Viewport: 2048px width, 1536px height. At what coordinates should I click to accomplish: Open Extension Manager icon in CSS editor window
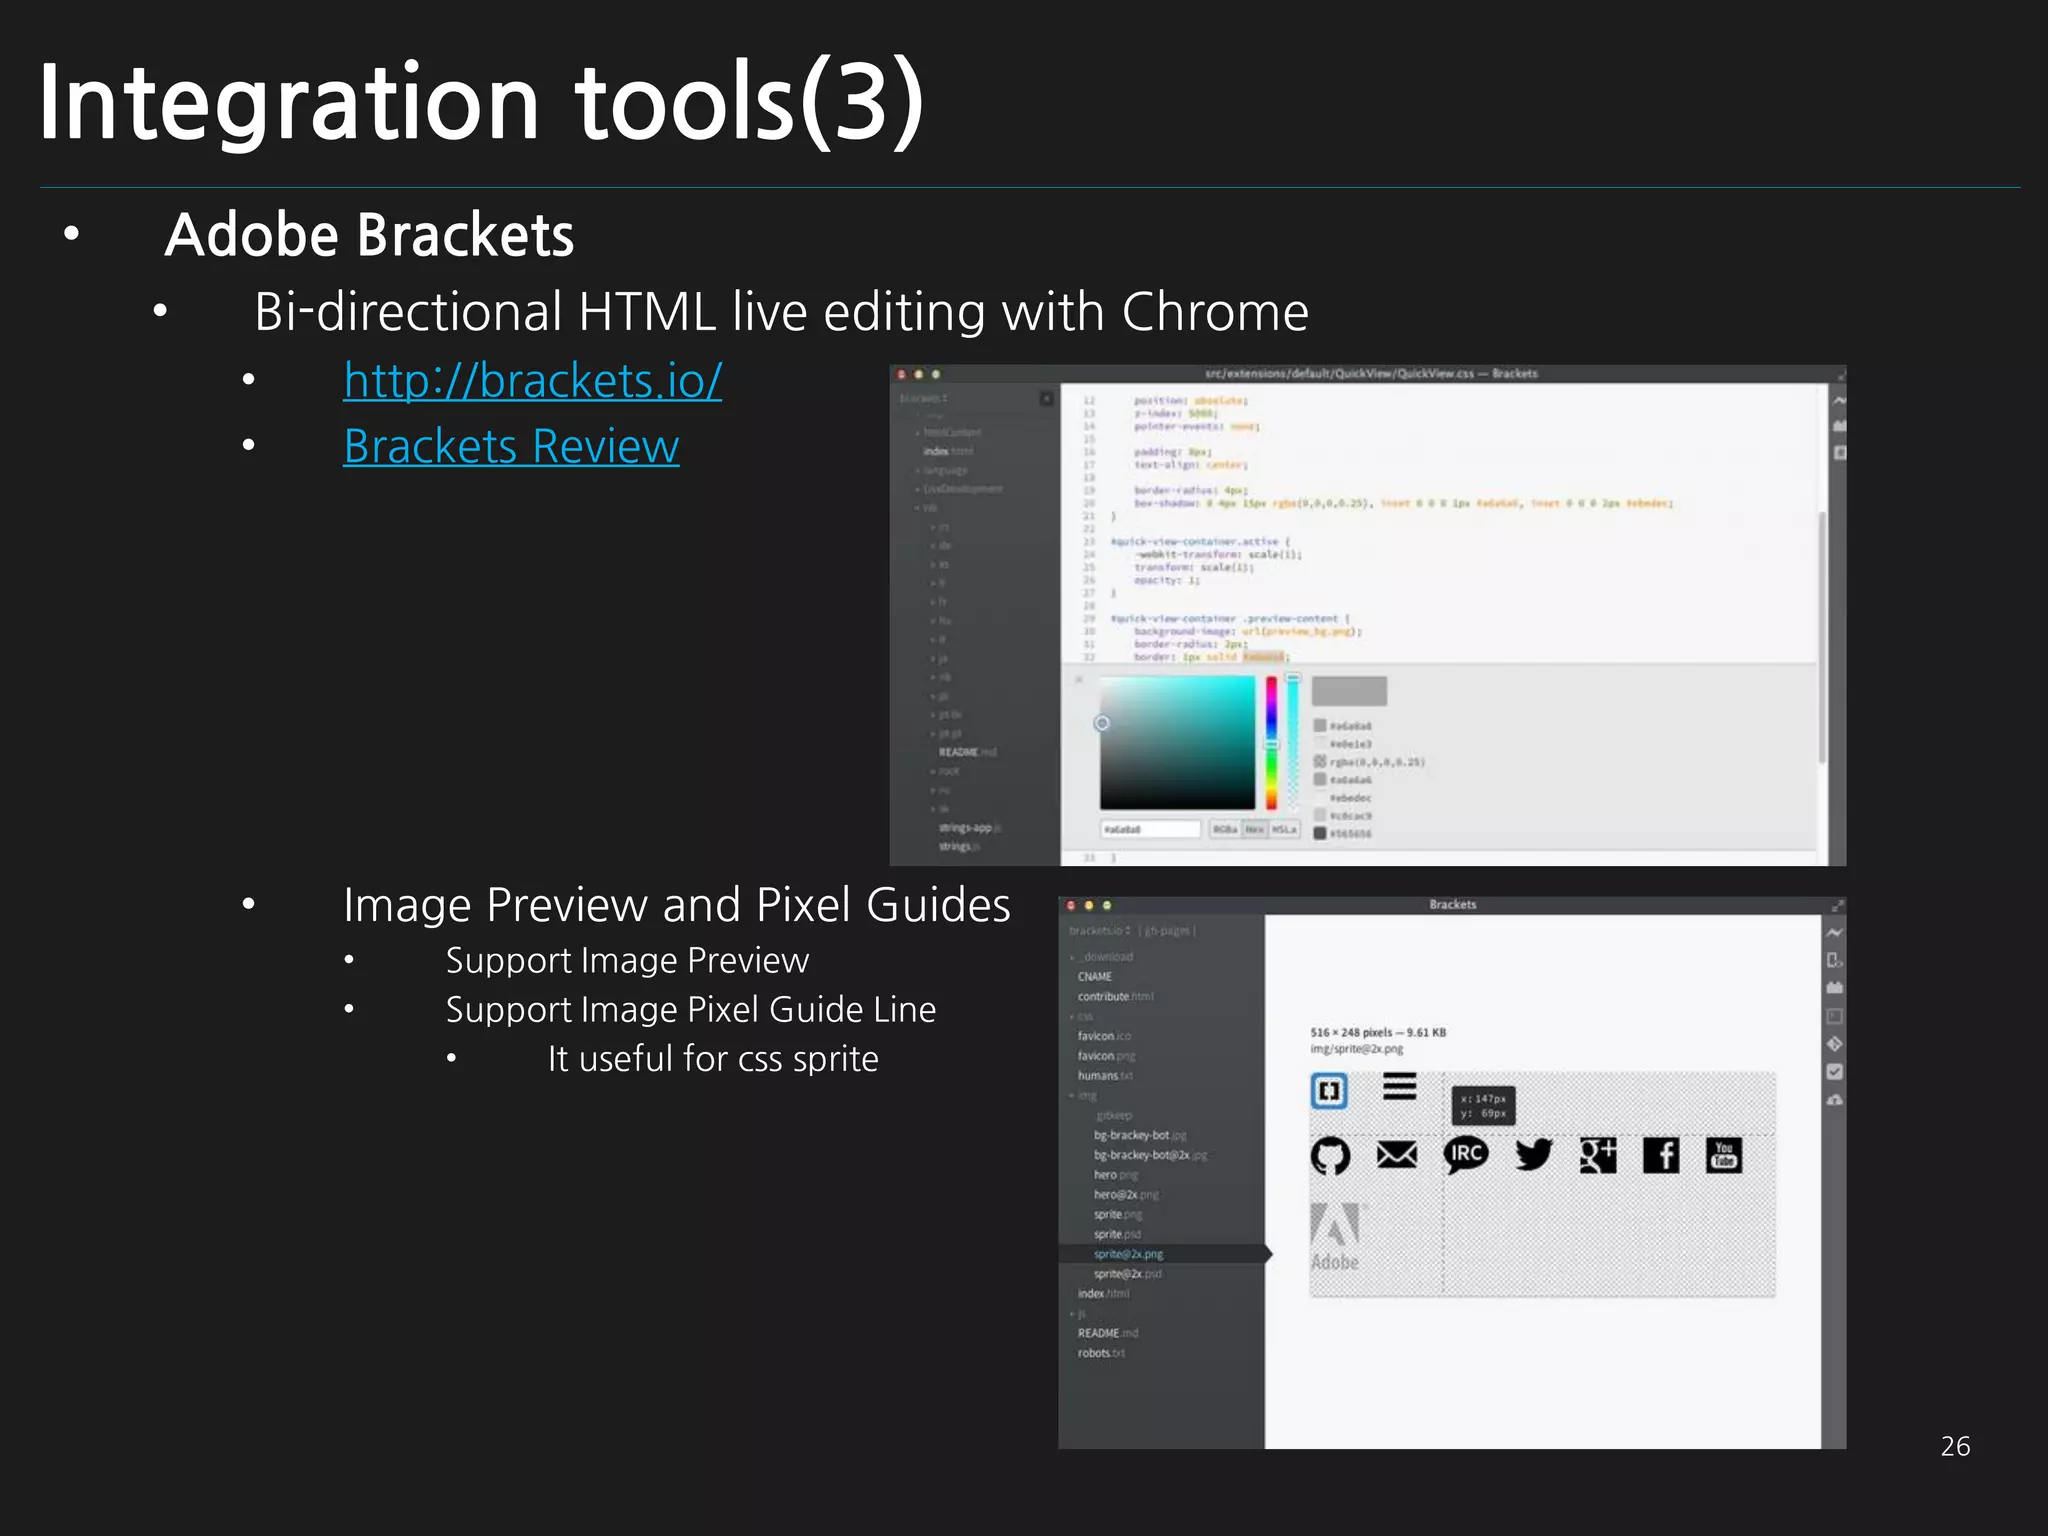pyautogui.click(x=1838, y=426)
